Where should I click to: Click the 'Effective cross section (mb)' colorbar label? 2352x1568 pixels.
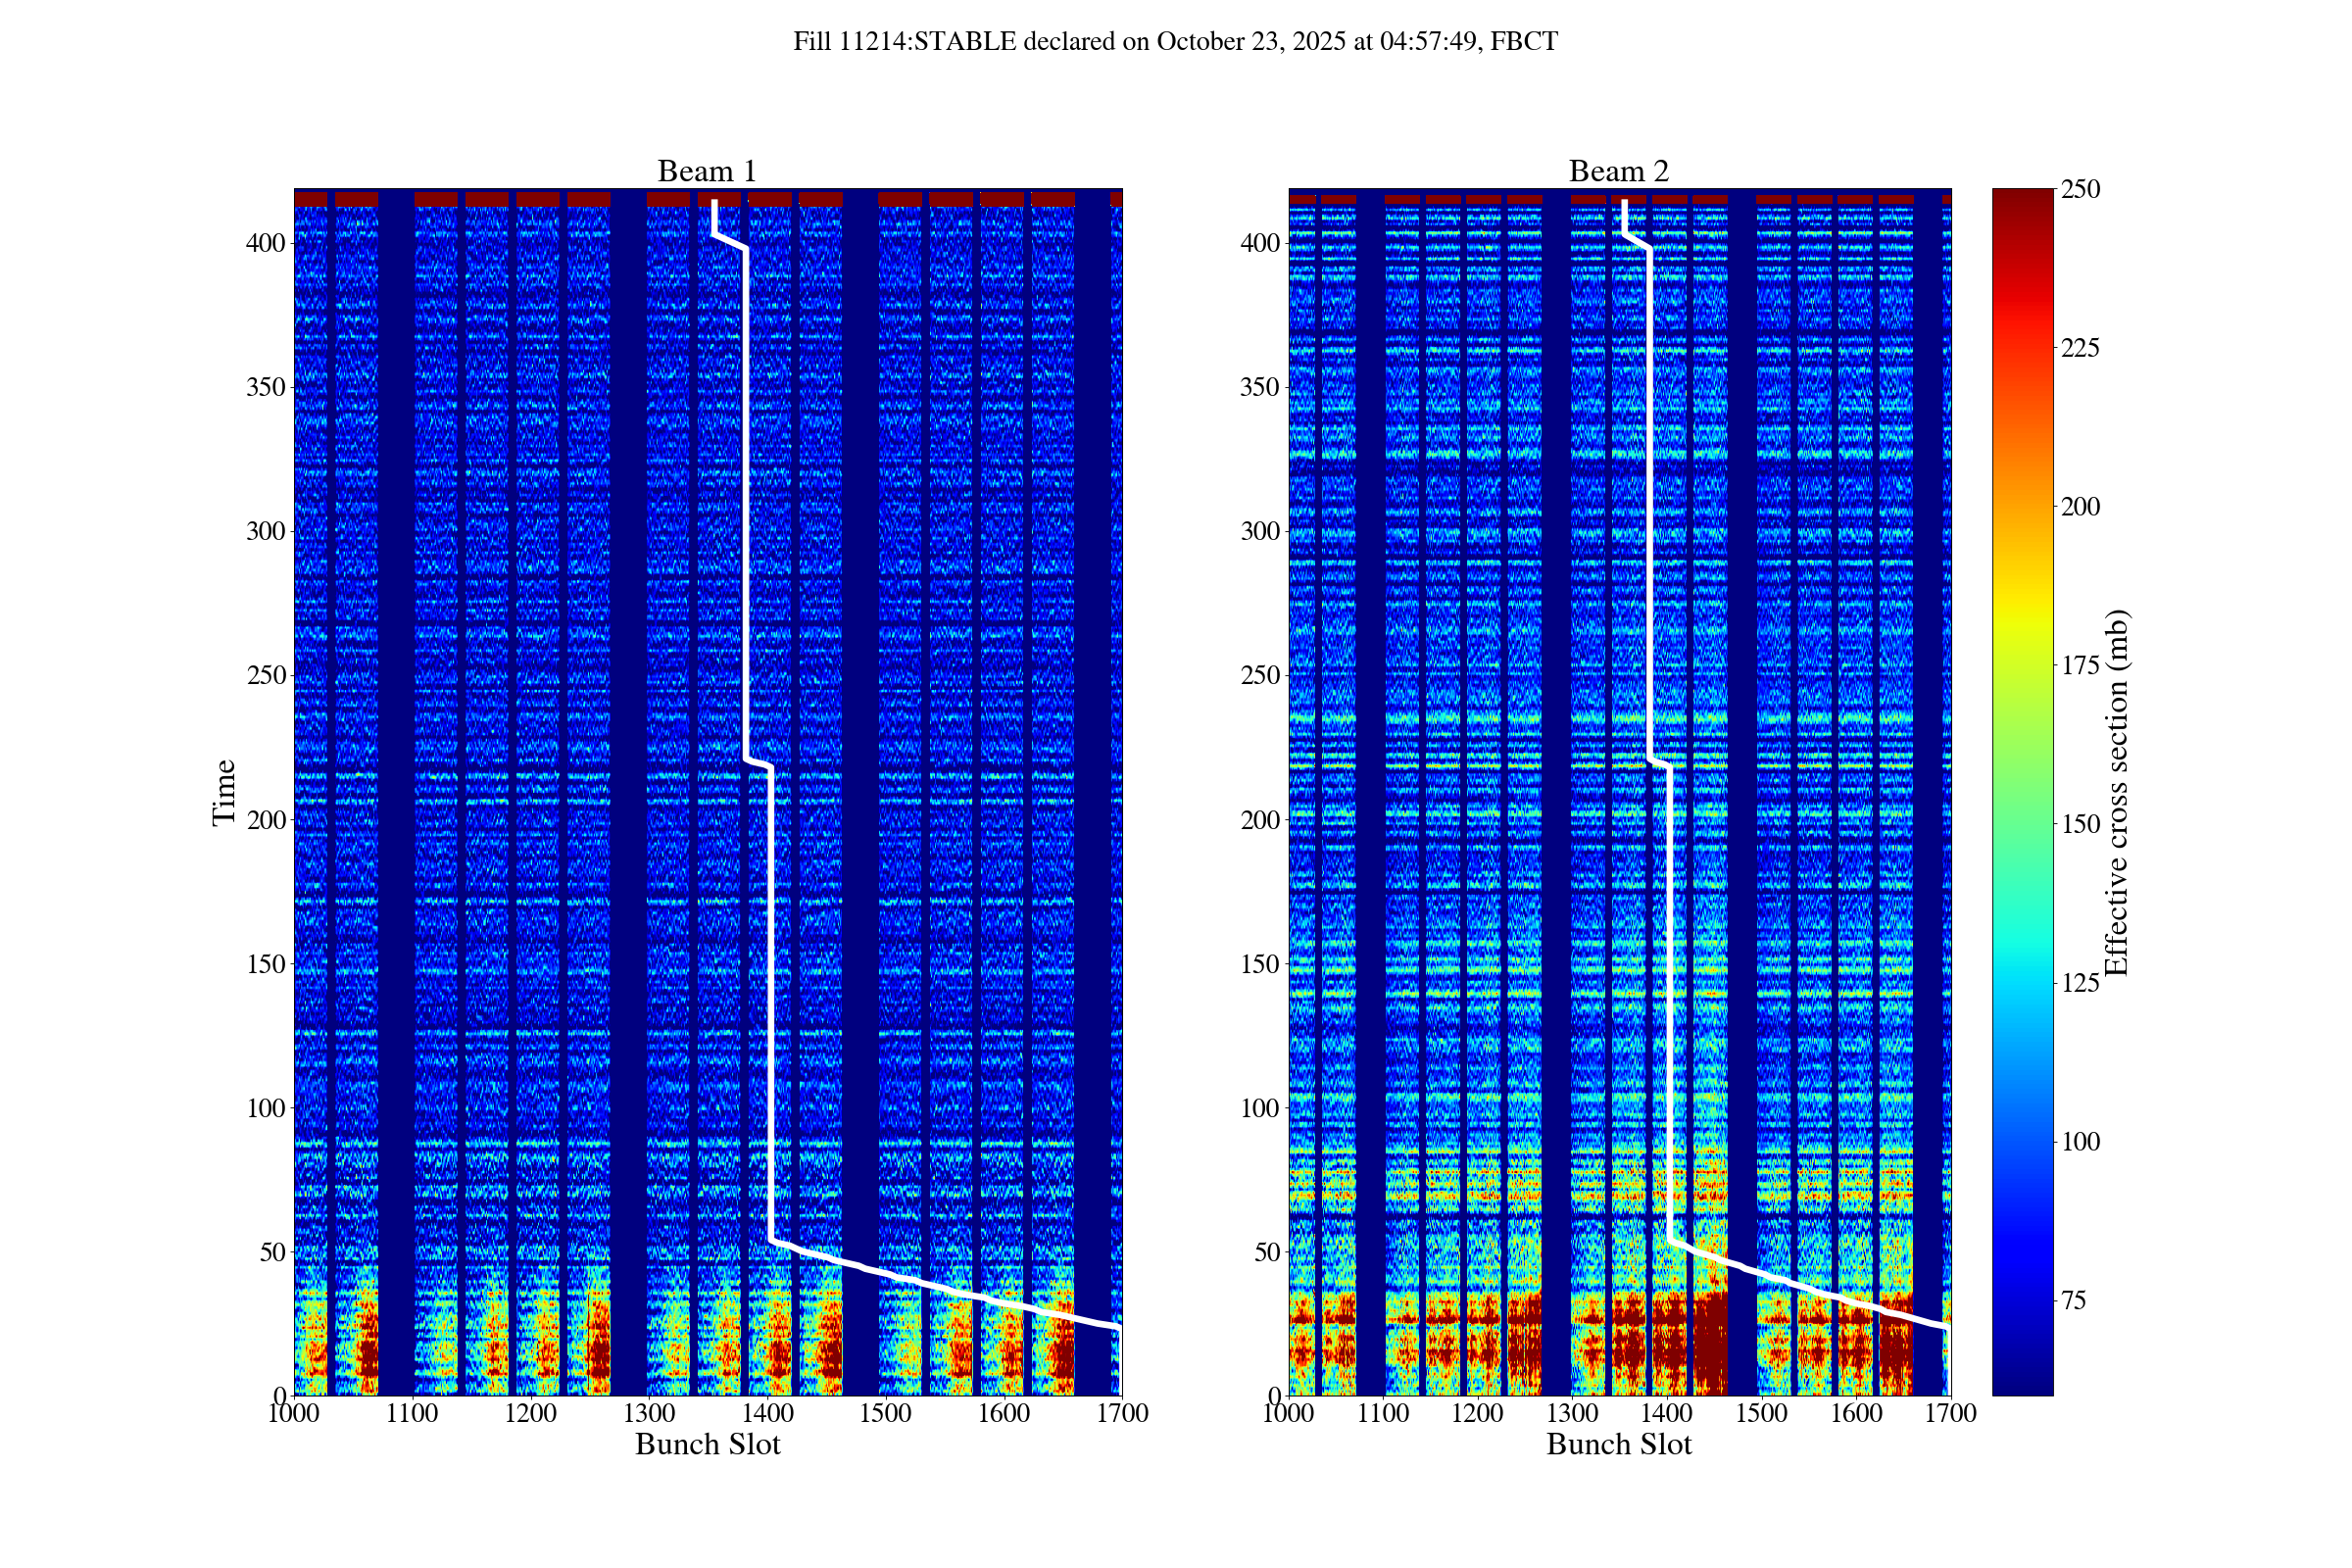[2116, 792]
